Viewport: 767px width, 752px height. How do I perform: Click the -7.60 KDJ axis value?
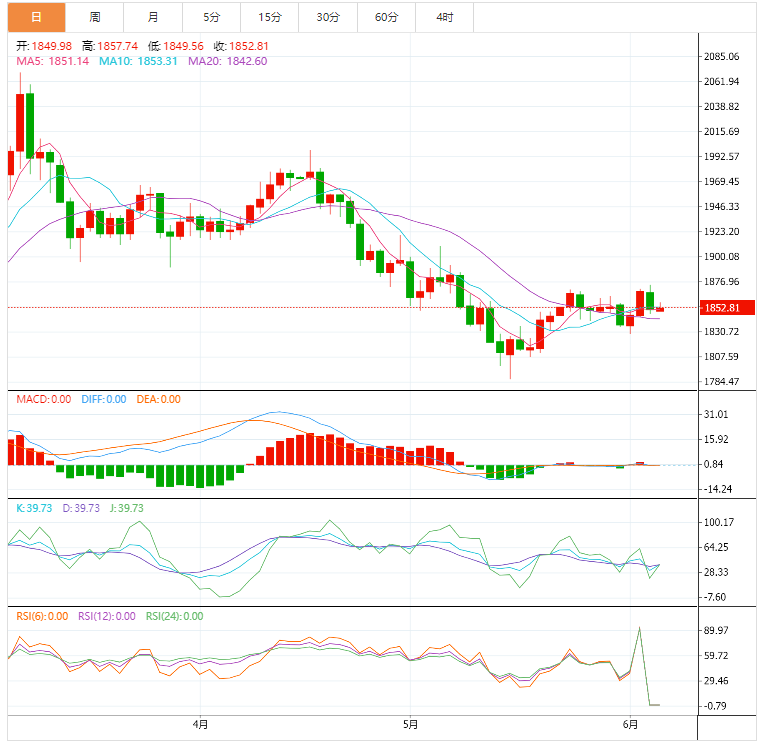point(715,597)
